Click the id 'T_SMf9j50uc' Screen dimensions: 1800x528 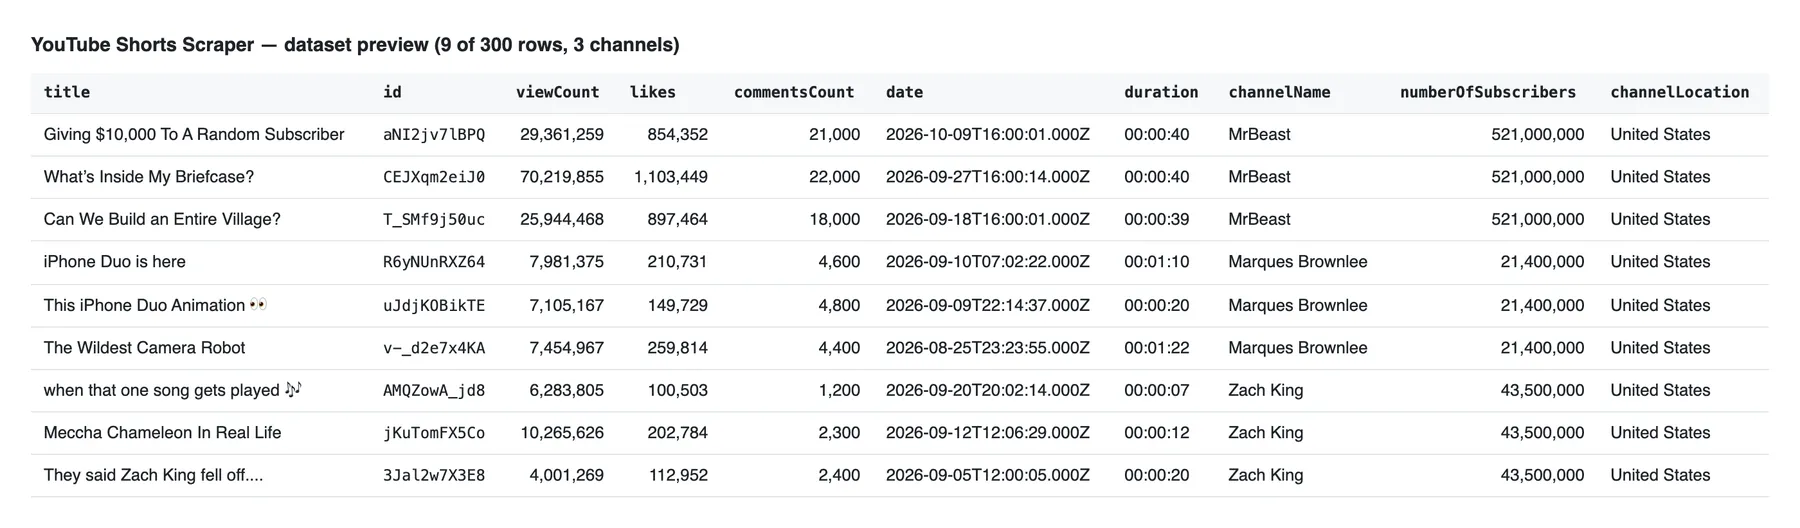(434, 219)
